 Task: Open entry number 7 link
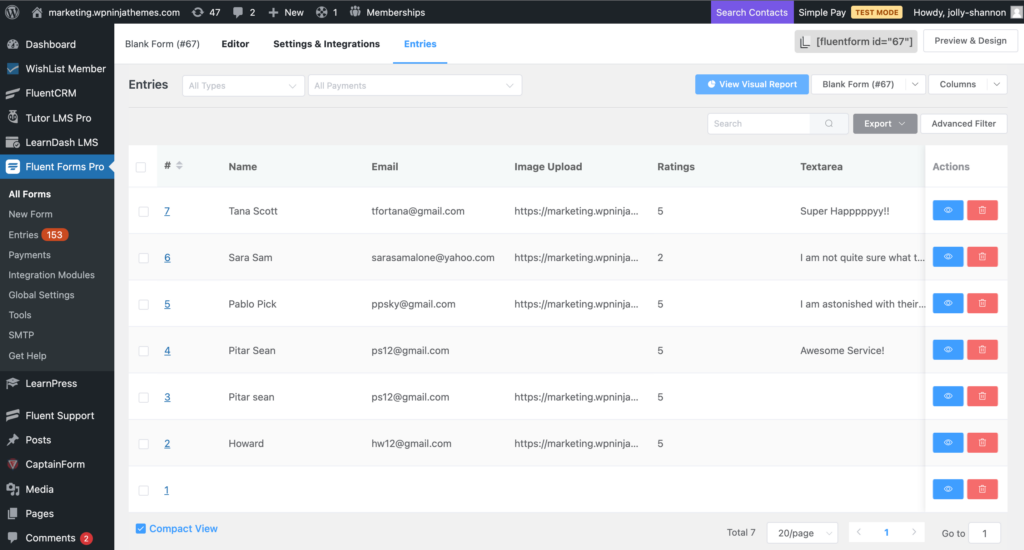click(167, 211)
